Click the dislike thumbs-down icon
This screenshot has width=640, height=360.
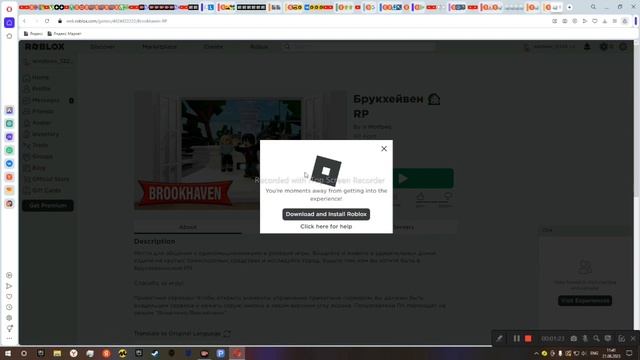coord(447,197)
